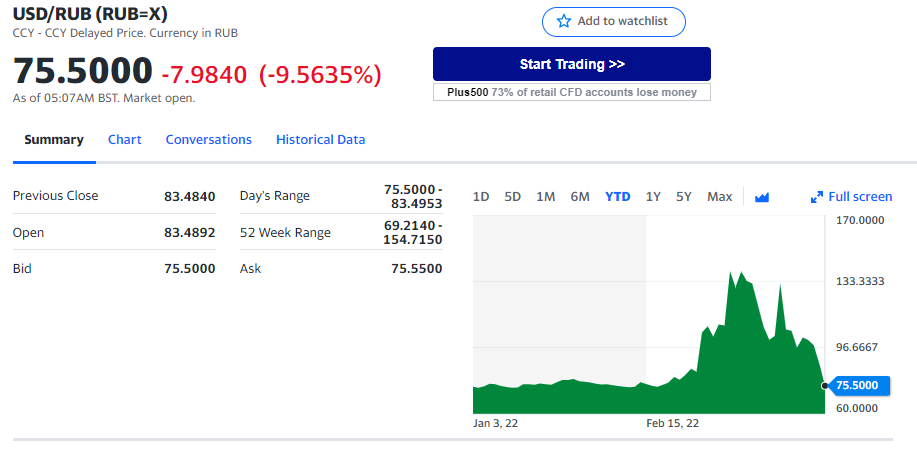917x454 pixels.
Task: Click the star icon in Add to watchlist
Action: (x=564, y=22)
